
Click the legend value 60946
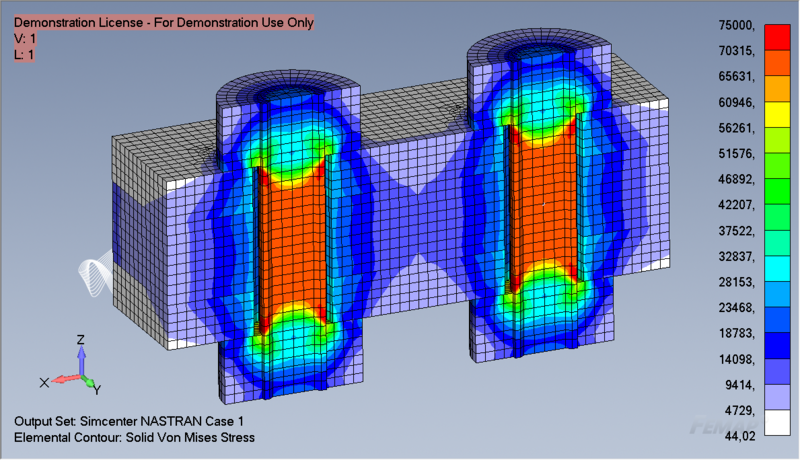(736, 102)
